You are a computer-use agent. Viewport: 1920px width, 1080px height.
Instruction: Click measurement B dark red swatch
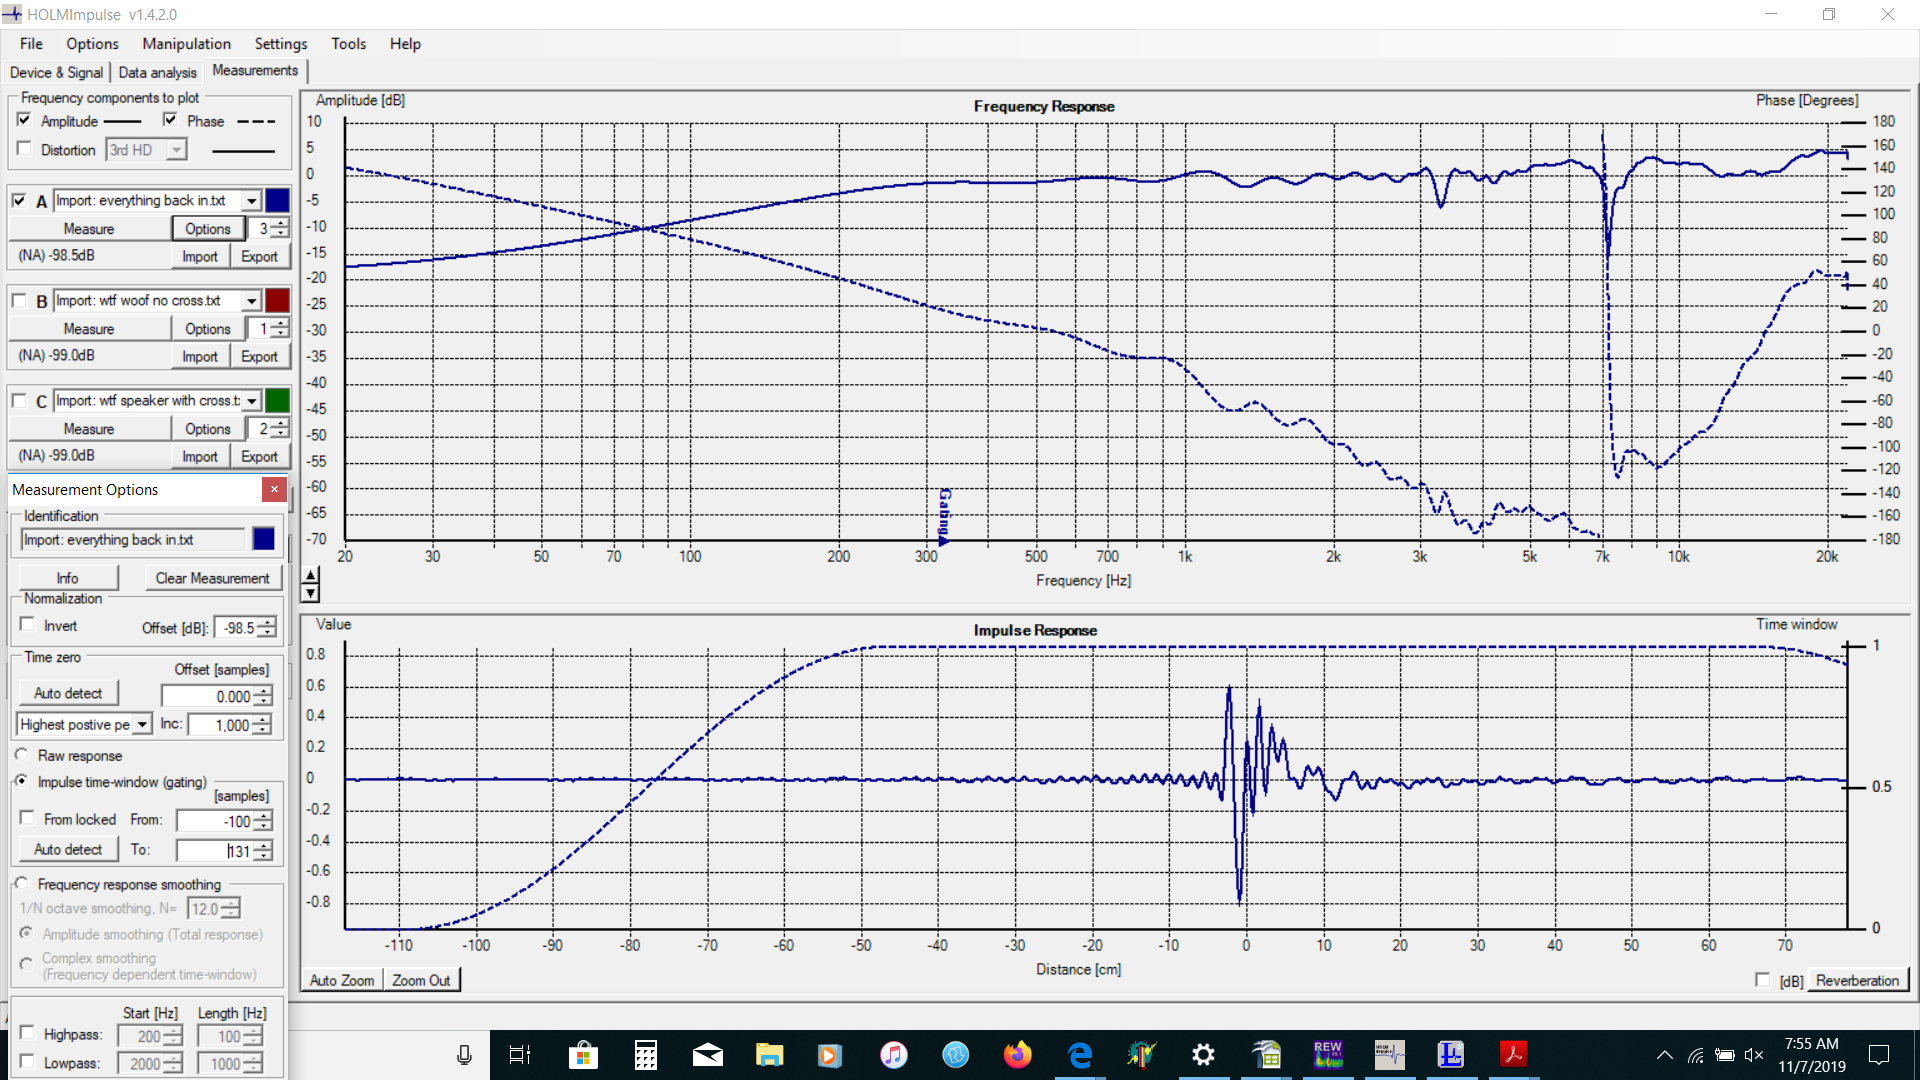click(x=277, y=301)
